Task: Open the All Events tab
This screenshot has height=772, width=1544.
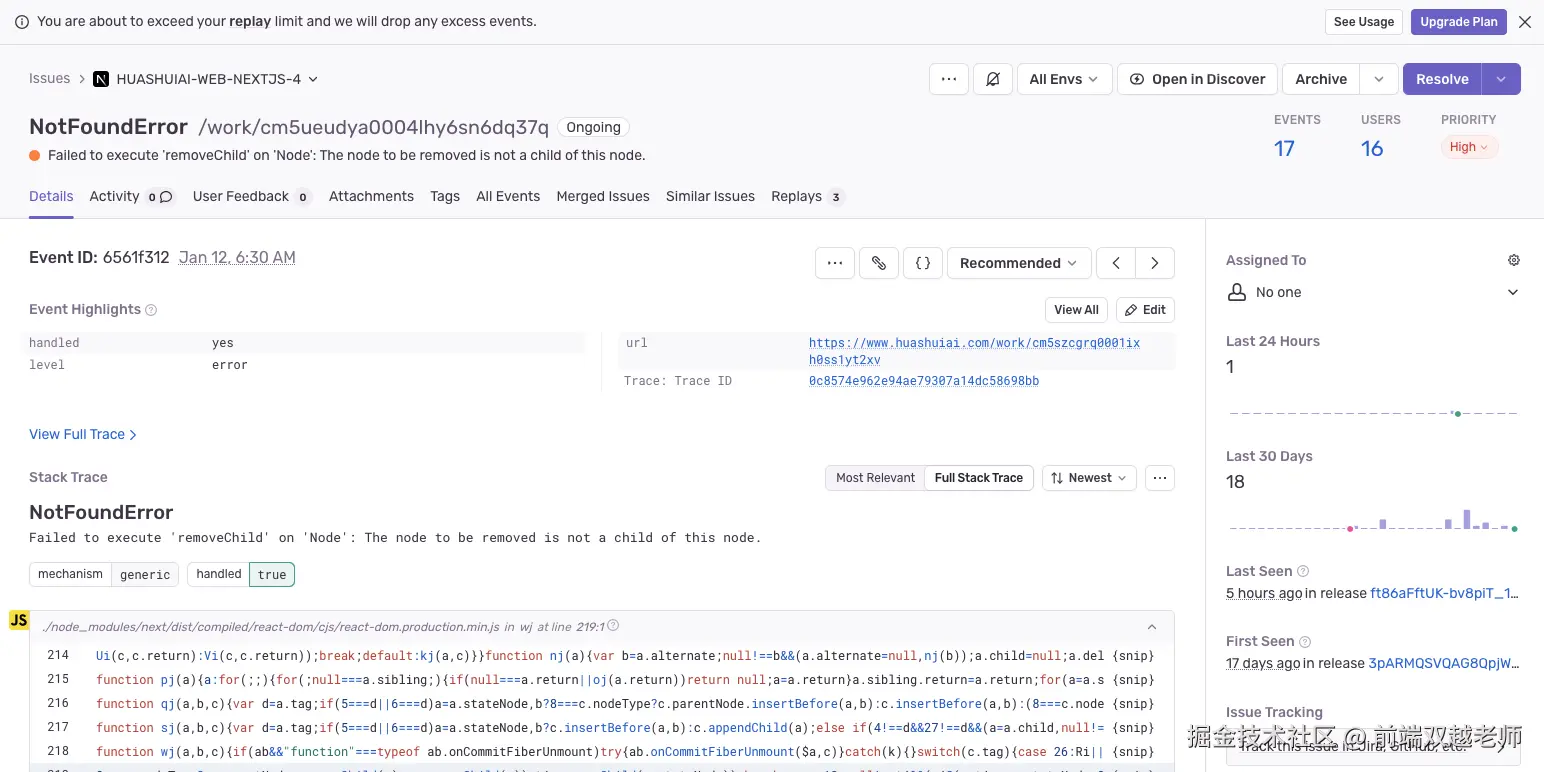Action: point(507,196)
